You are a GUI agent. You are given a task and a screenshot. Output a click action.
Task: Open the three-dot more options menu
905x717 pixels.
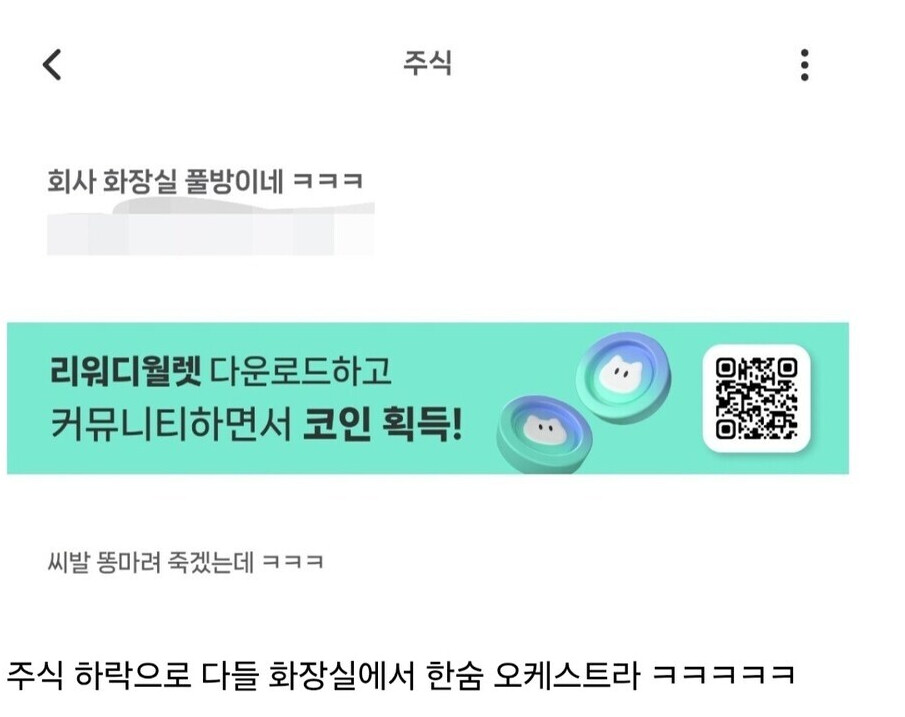coord(805,65)
